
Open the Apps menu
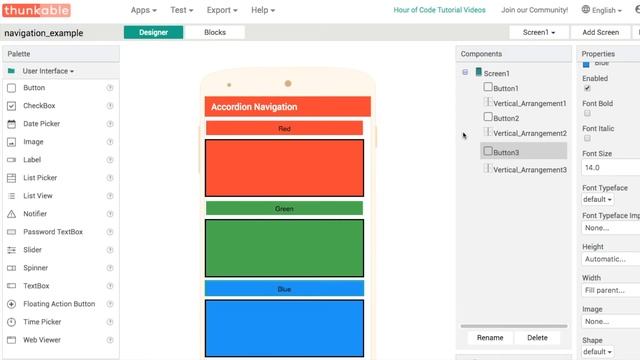[144, 10]
